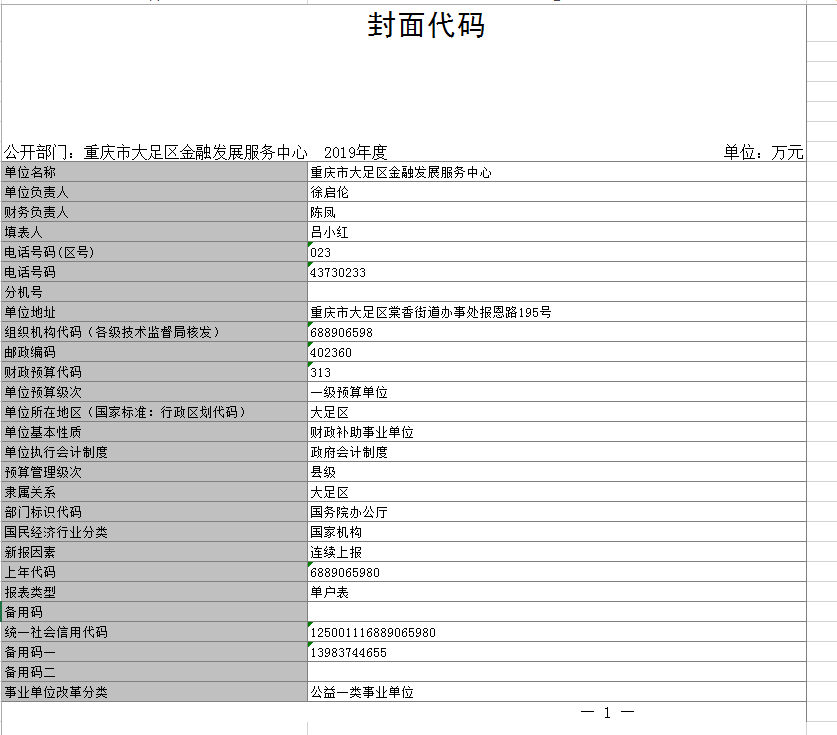Screen dimensions: 837x735
Task: Click the 政府会计制度 value cell
Action: (x=557, y=452)
